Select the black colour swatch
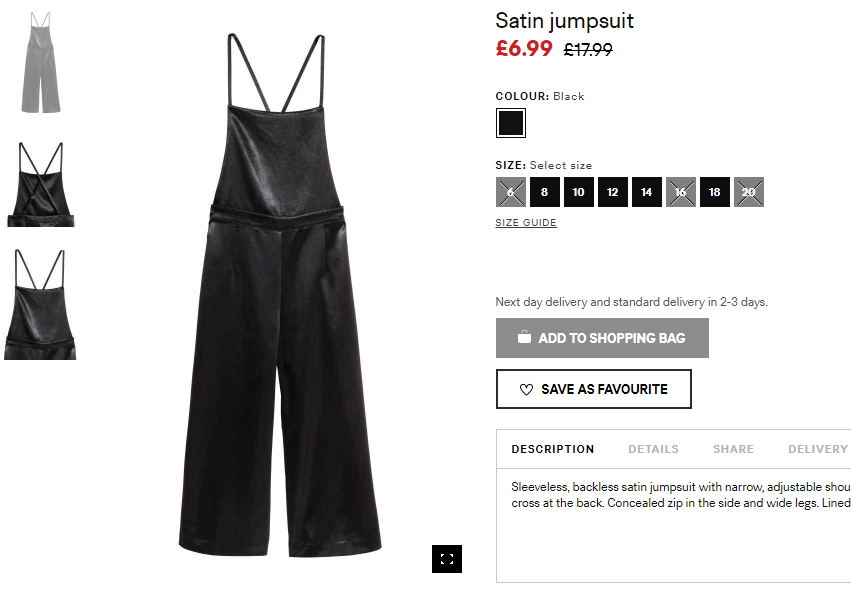The width and height of the screenshot is (851, 589). (511, 123)
